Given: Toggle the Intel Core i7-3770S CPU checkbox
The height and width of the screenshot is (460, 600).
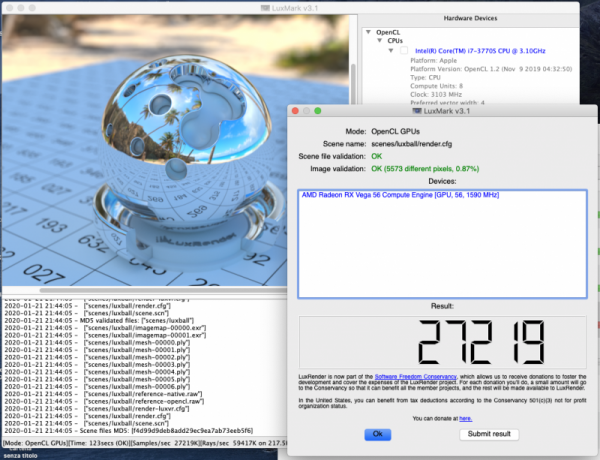Looking at the screenshot, I should click(x=404, y=51).
